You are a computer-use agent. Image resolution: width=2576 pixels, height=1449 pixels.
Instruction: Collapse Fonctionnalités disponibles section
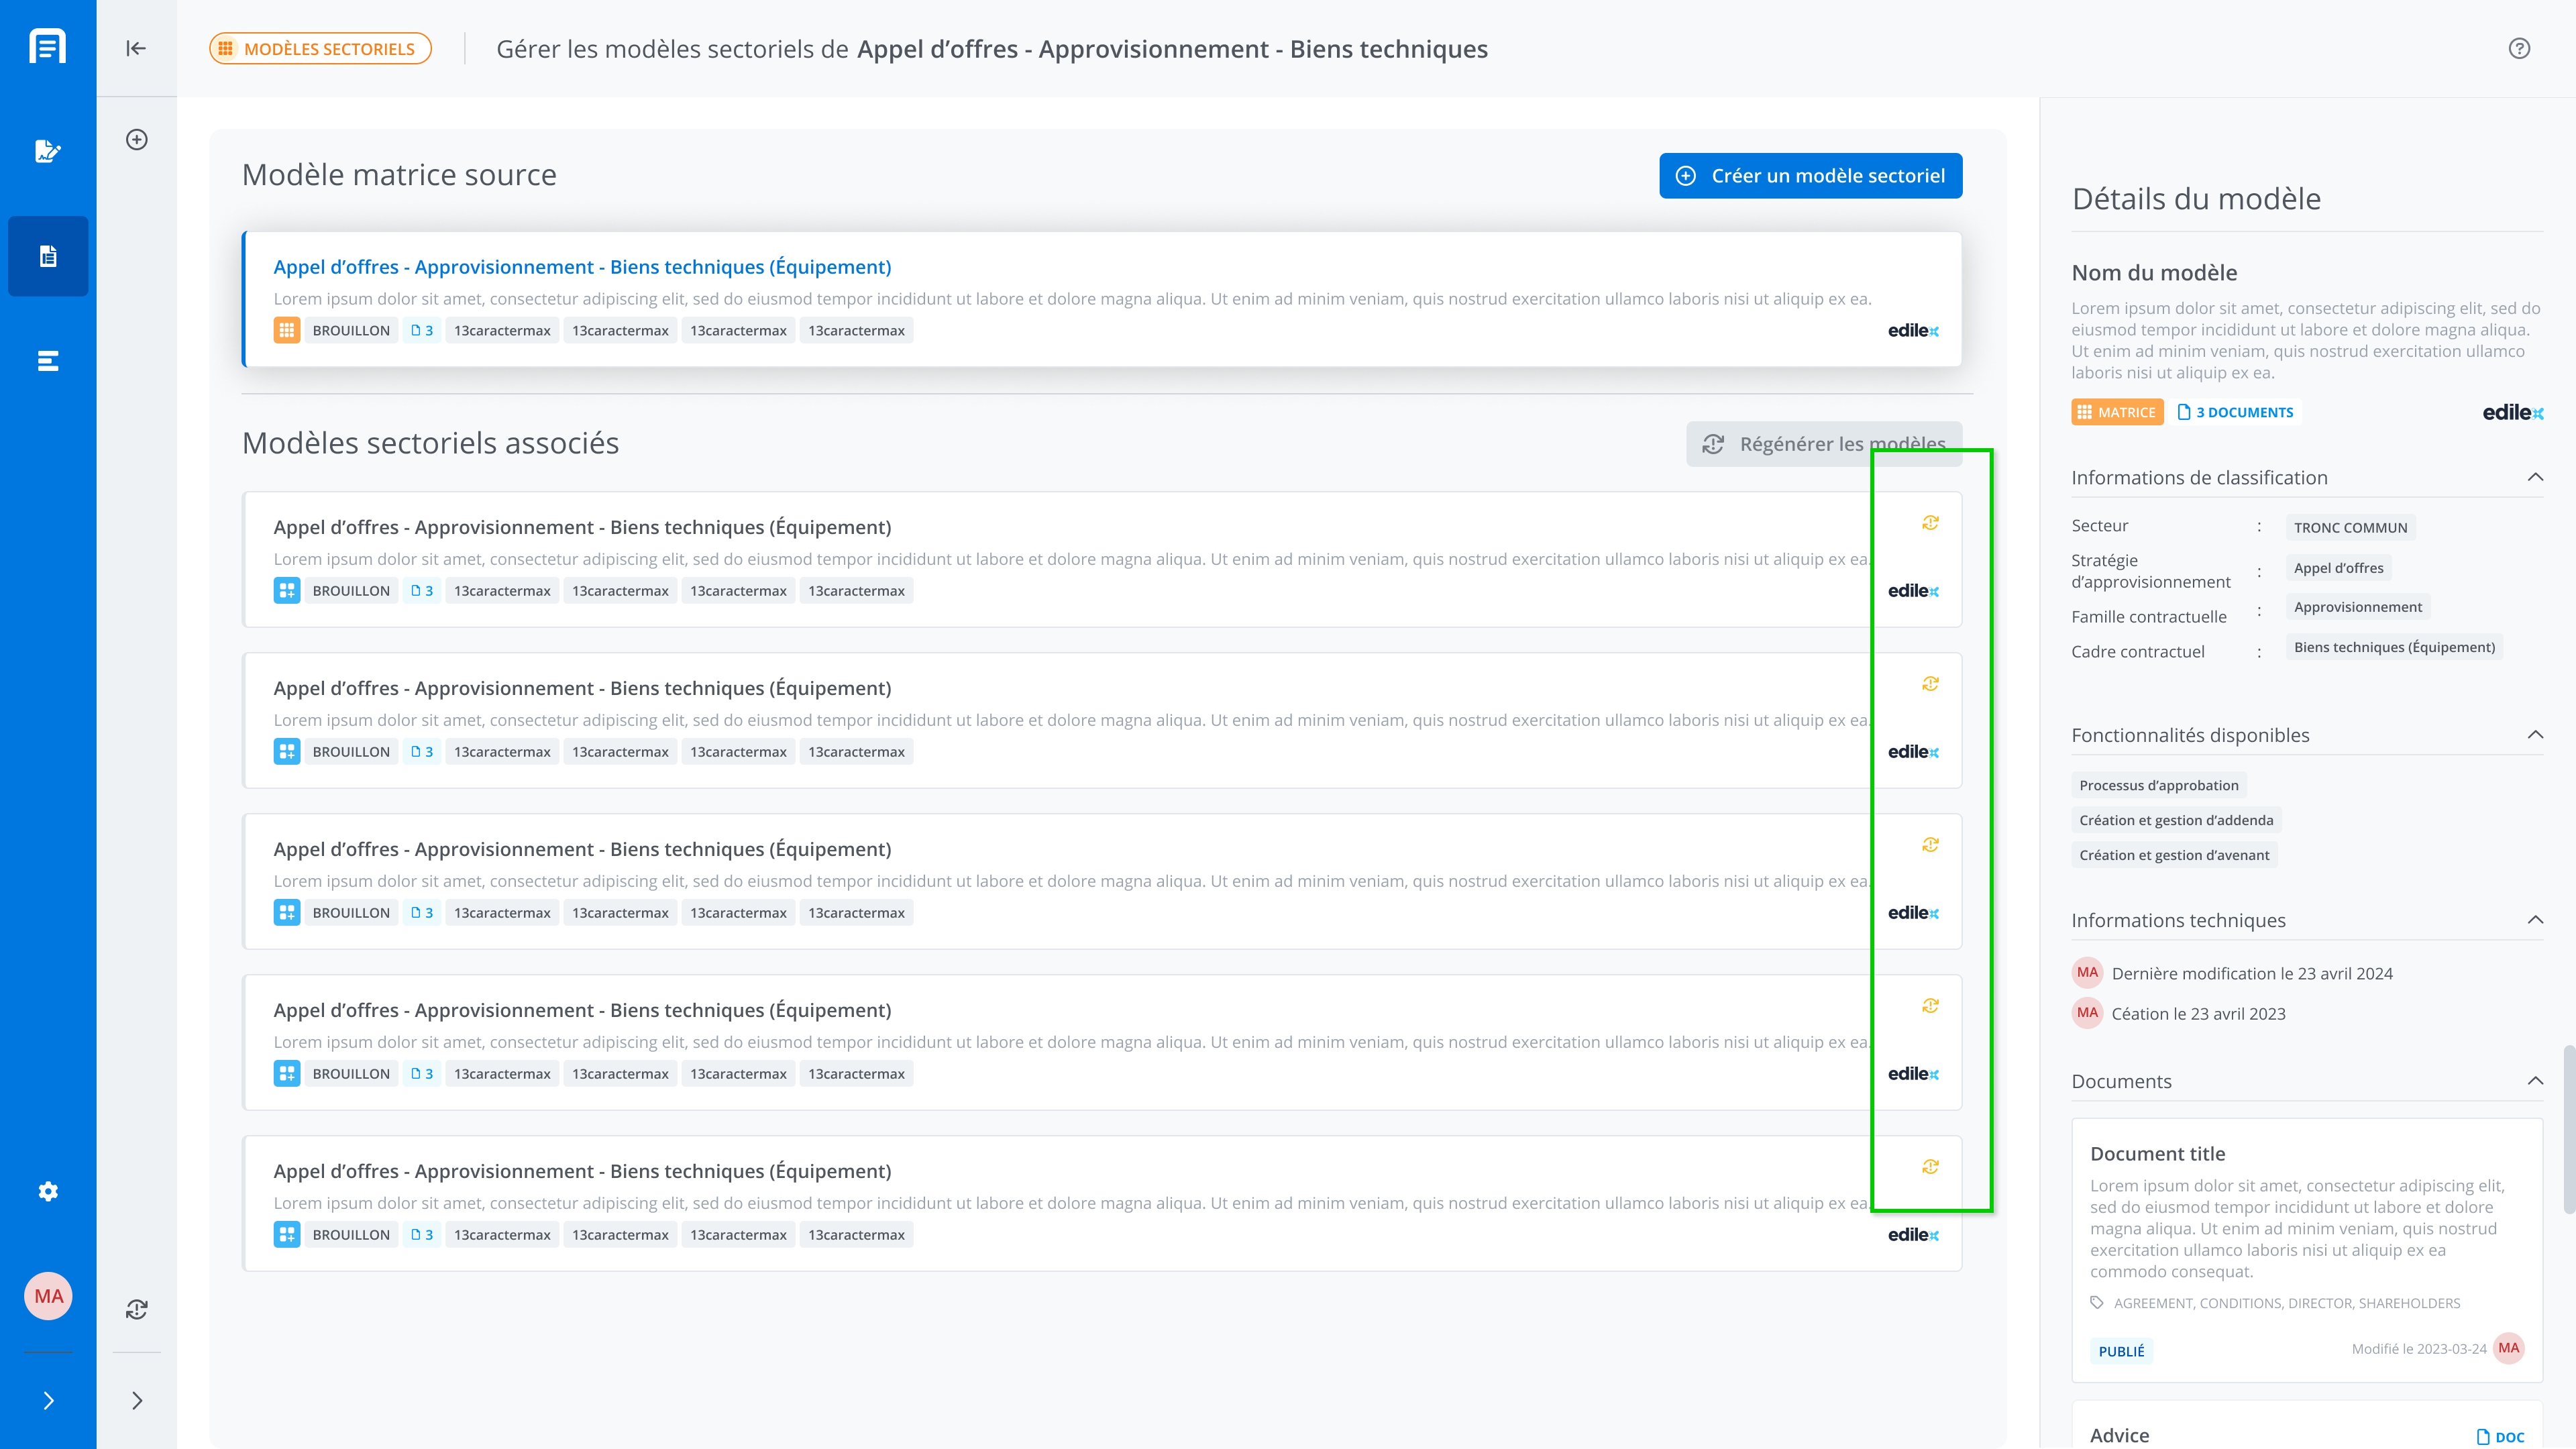pos(2535,735)
